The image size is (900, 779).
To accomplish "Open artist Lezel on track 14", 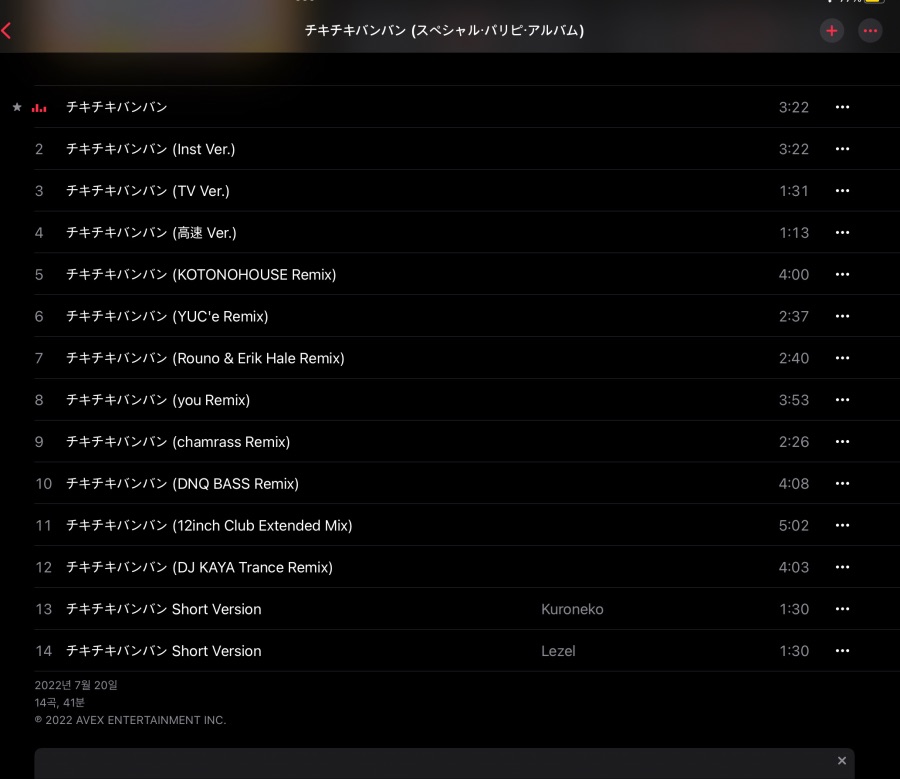I will [x=558, y=651].
